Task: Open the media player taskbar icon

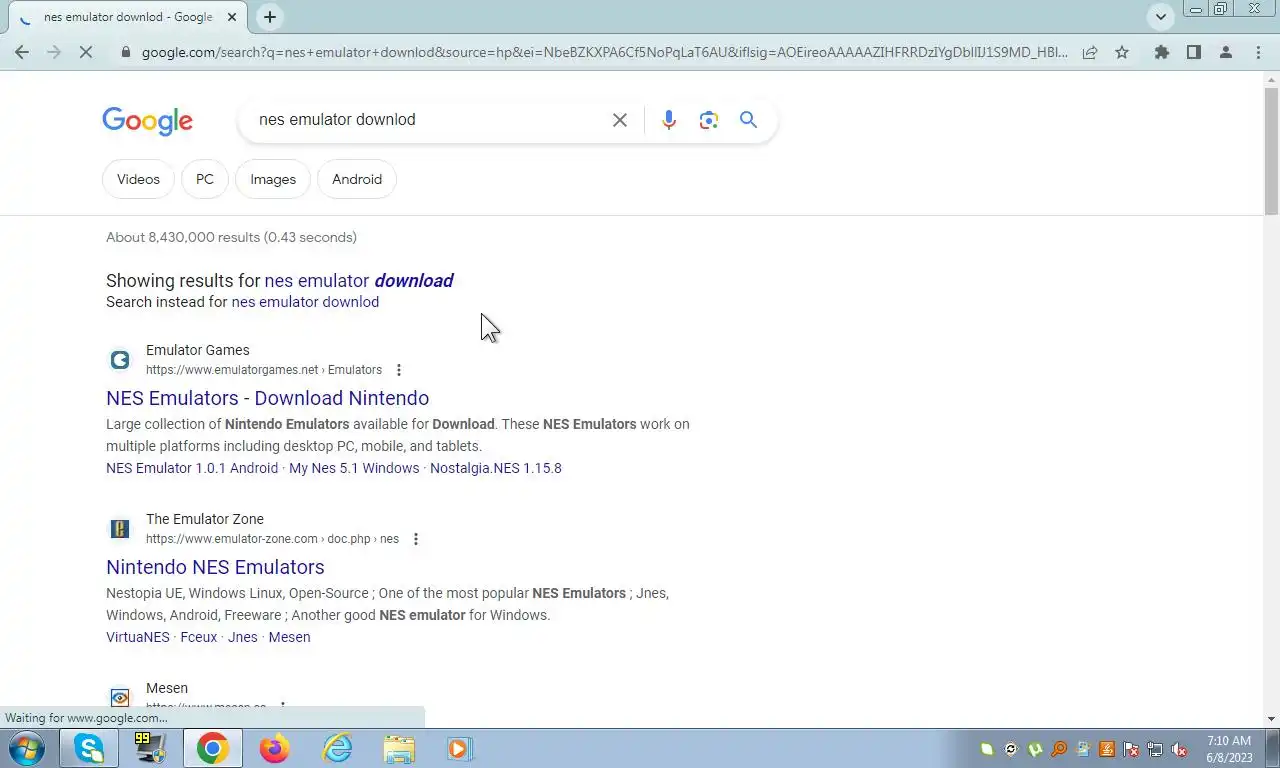Action: 459,748
